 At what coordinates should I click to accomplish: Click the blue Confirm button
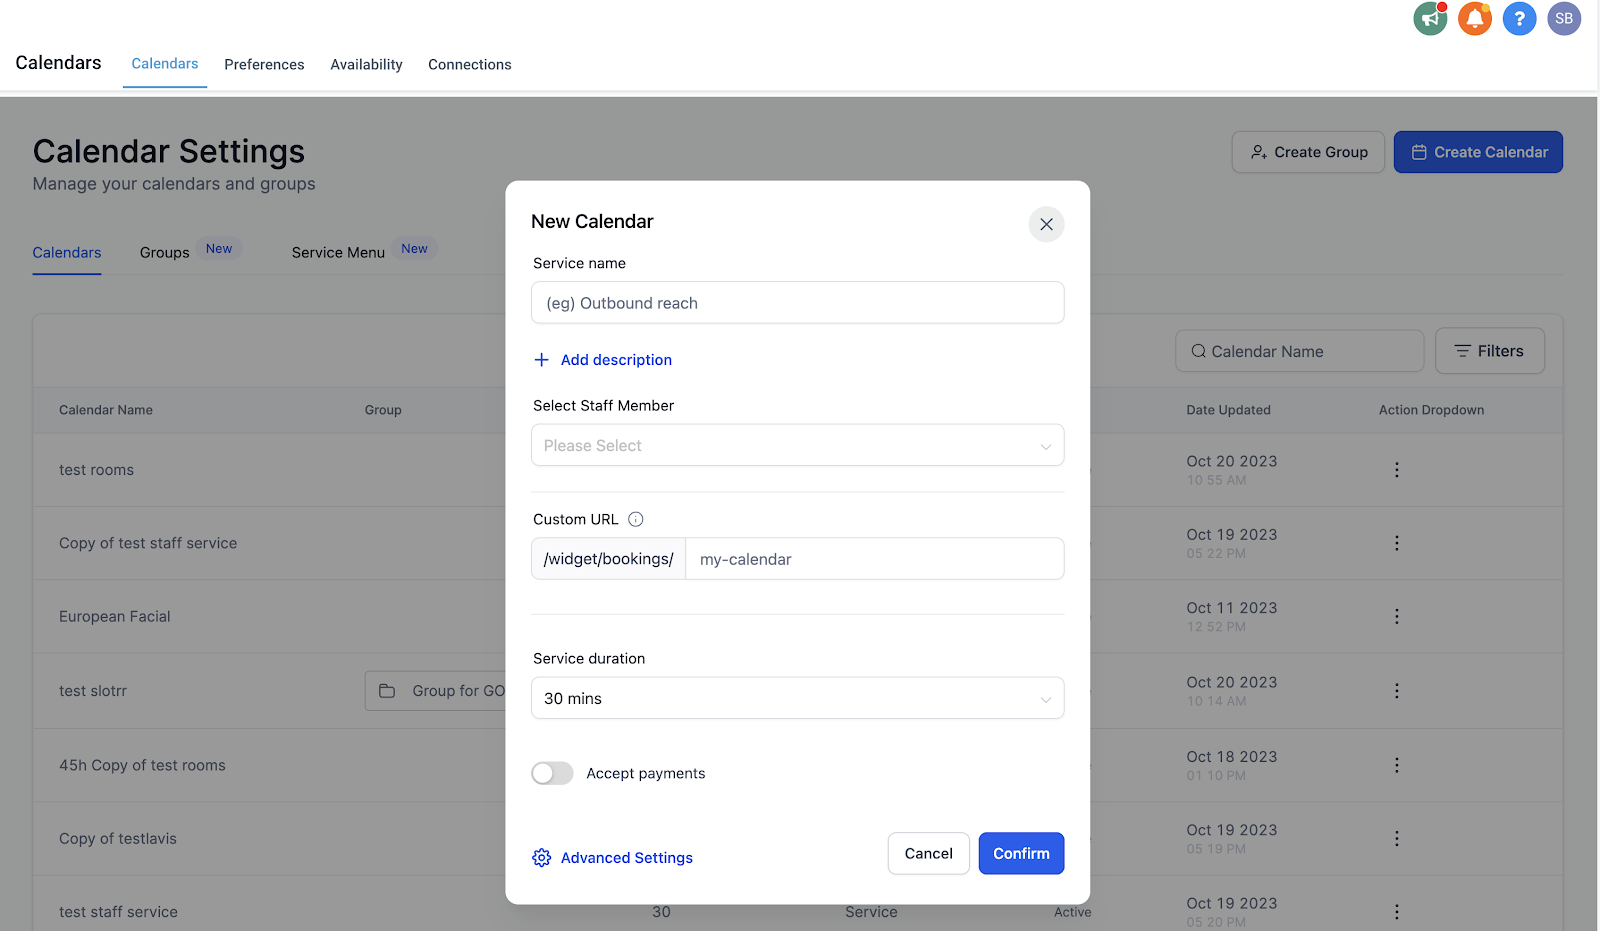1021,853
